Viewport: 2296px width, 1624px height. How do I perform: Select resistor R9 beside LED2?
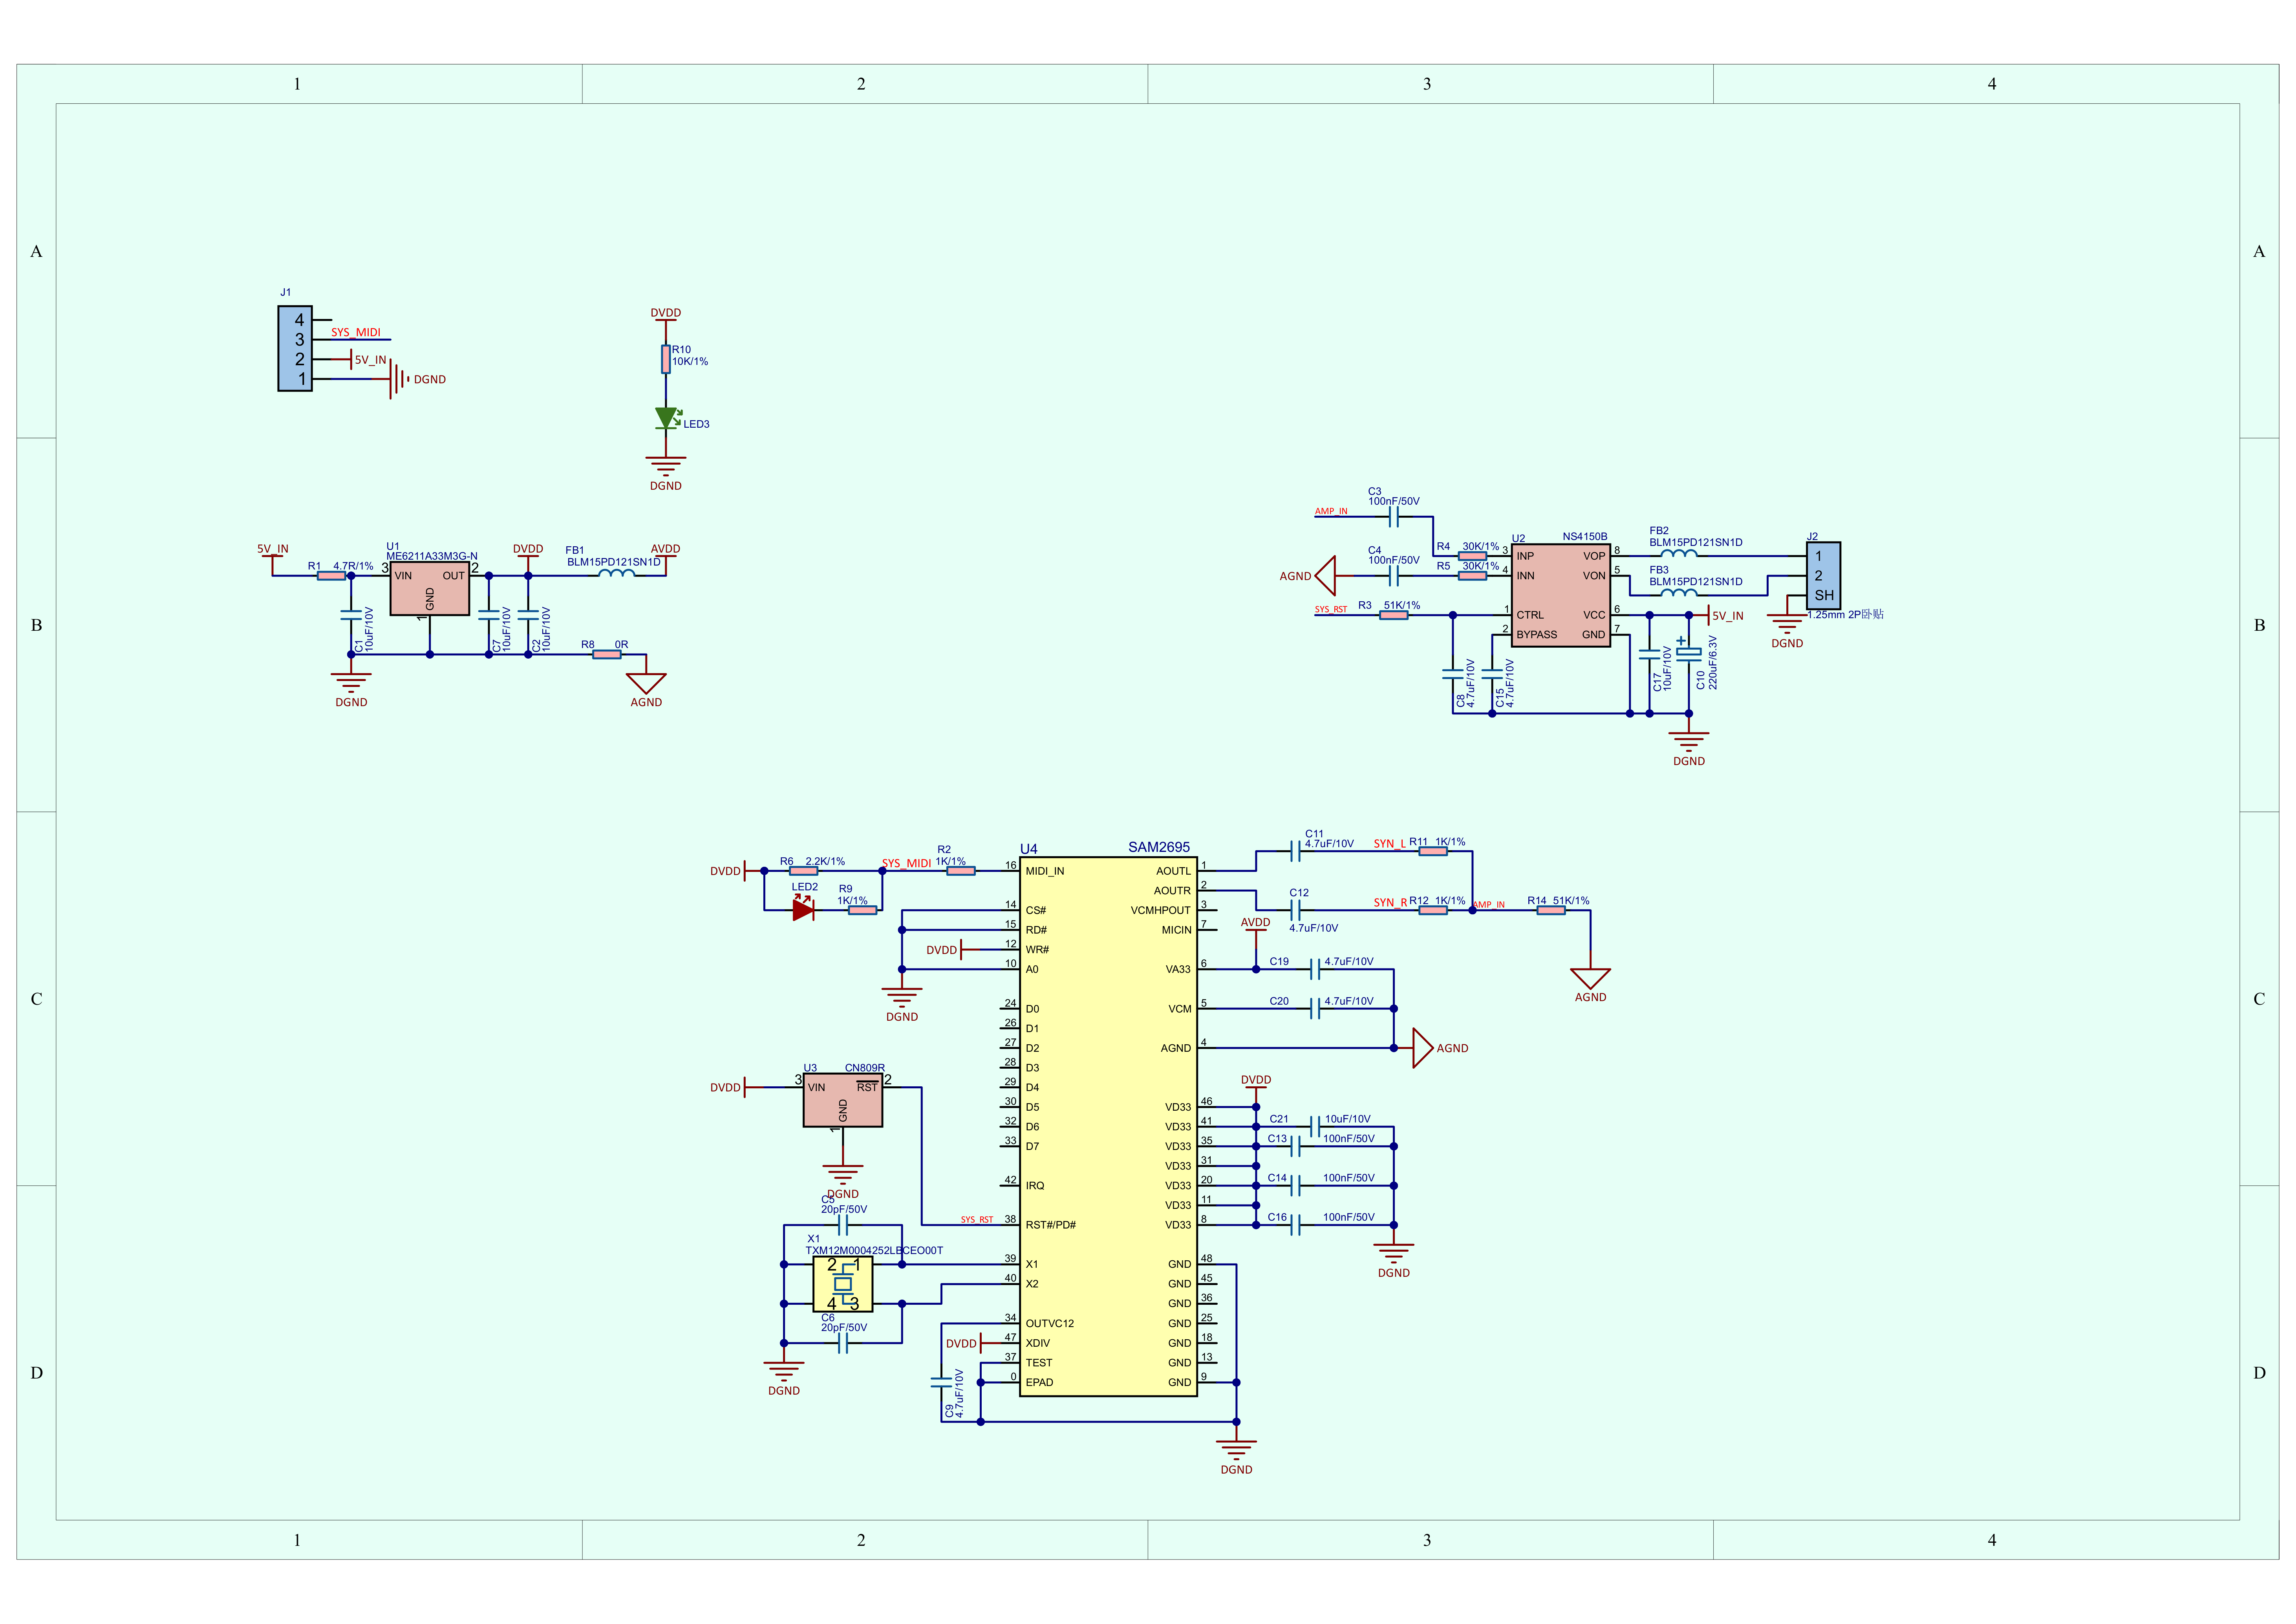[862, 910]
